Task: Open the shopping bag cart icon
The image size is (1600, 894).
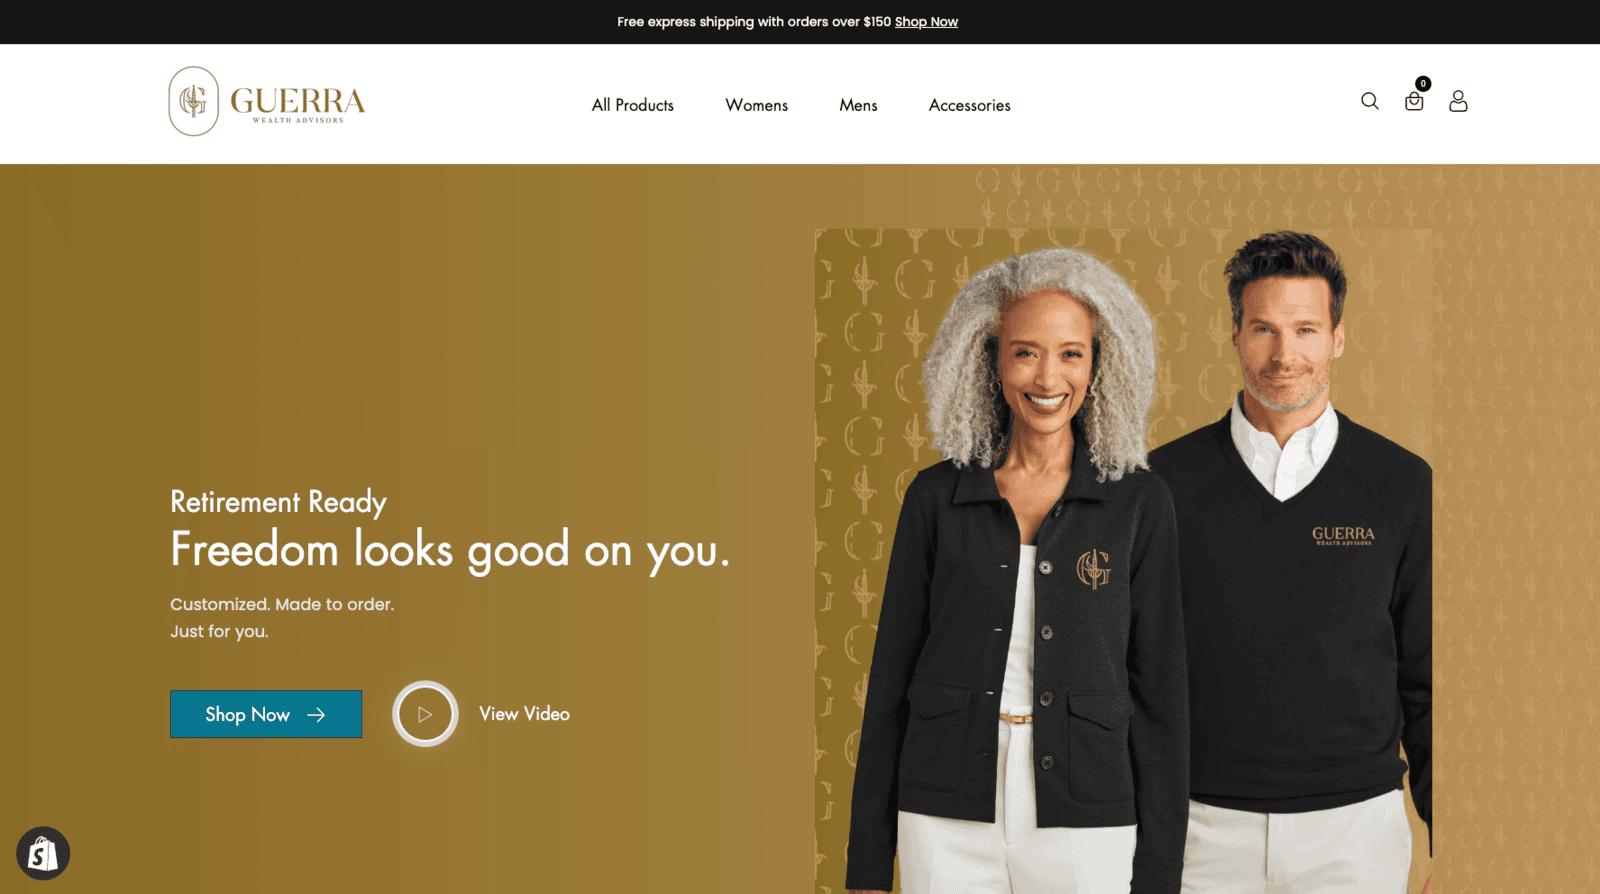Action: coord(1414,102)
